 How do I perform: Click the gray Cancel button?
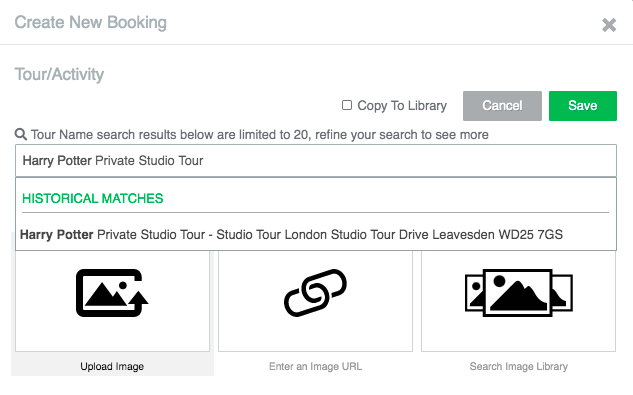(x=502, y=106)
